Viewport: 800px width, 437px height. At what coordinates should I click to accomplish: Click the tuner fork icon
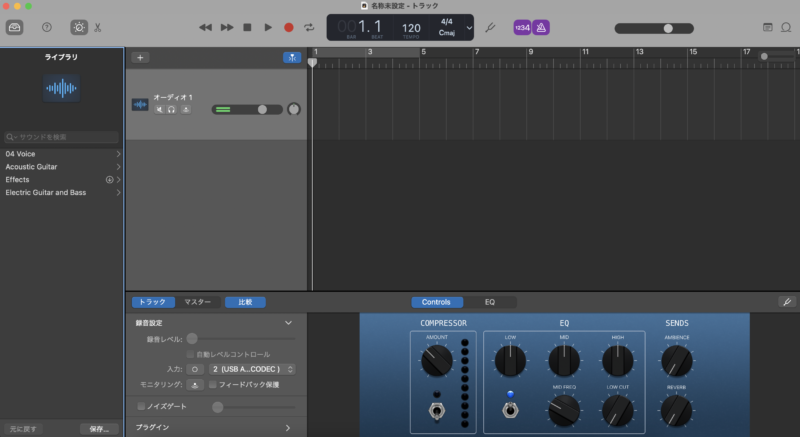[490, 27]
